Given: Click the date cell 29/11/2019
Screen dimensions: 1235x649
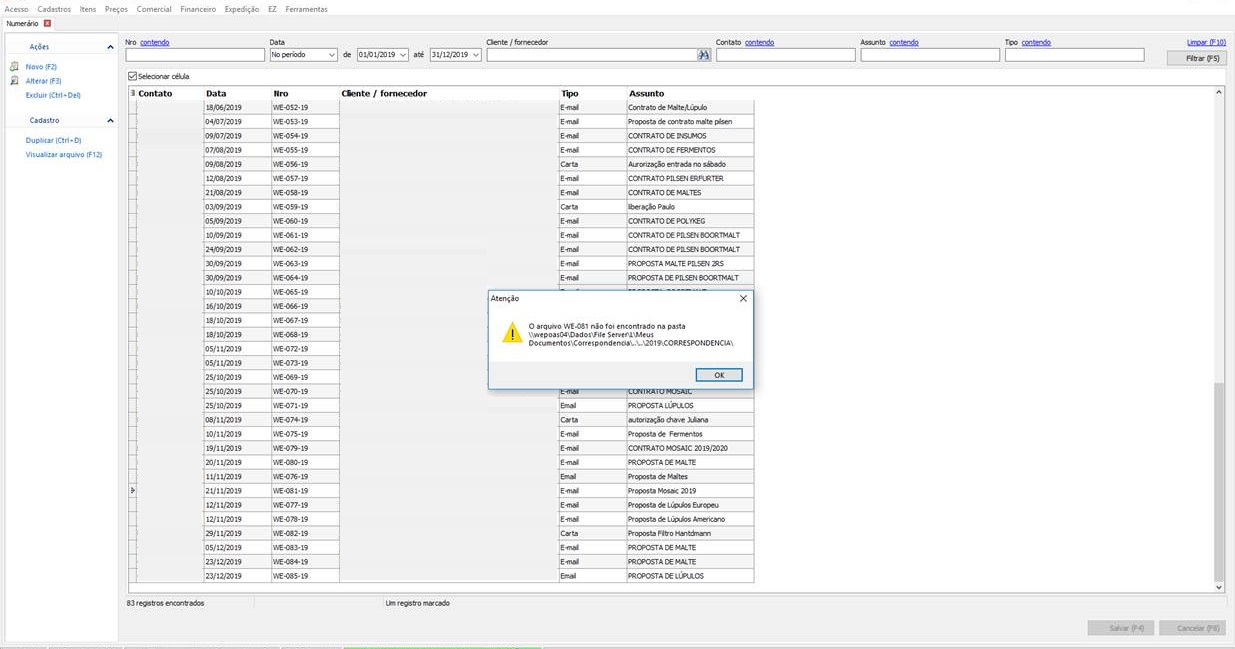Looking at the screenshot, I should [x=236, y=533].
